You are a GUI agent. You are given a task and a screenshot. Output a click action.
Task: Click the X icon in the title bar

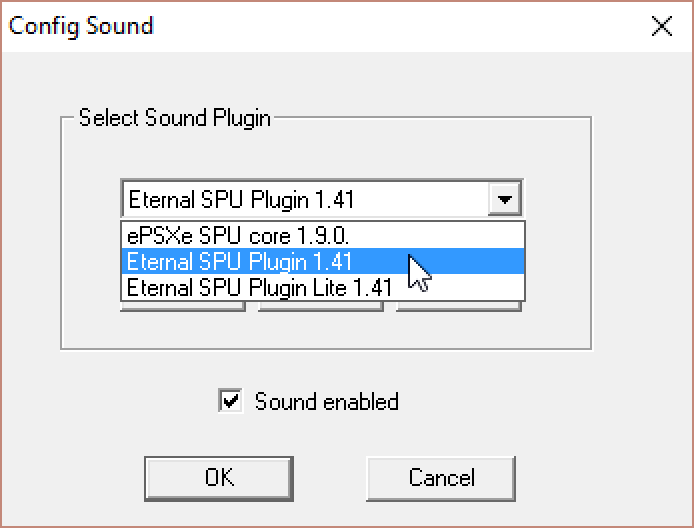tap(661, 26)
